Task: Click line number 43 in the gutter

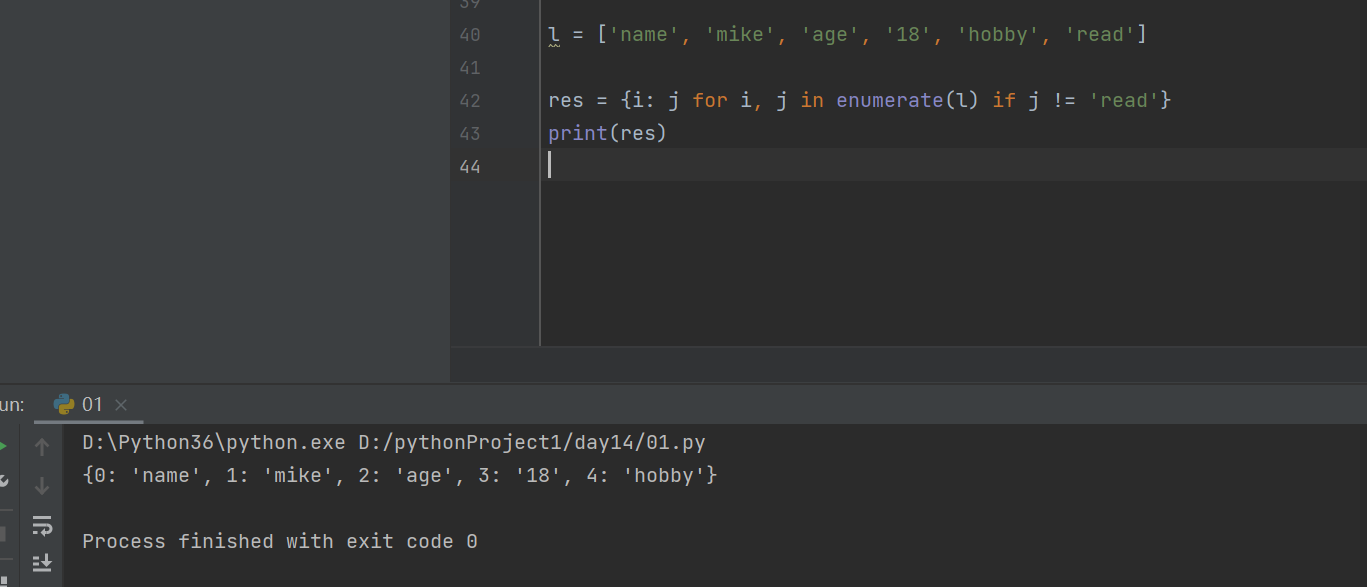Action: click(x=469, y=134)
